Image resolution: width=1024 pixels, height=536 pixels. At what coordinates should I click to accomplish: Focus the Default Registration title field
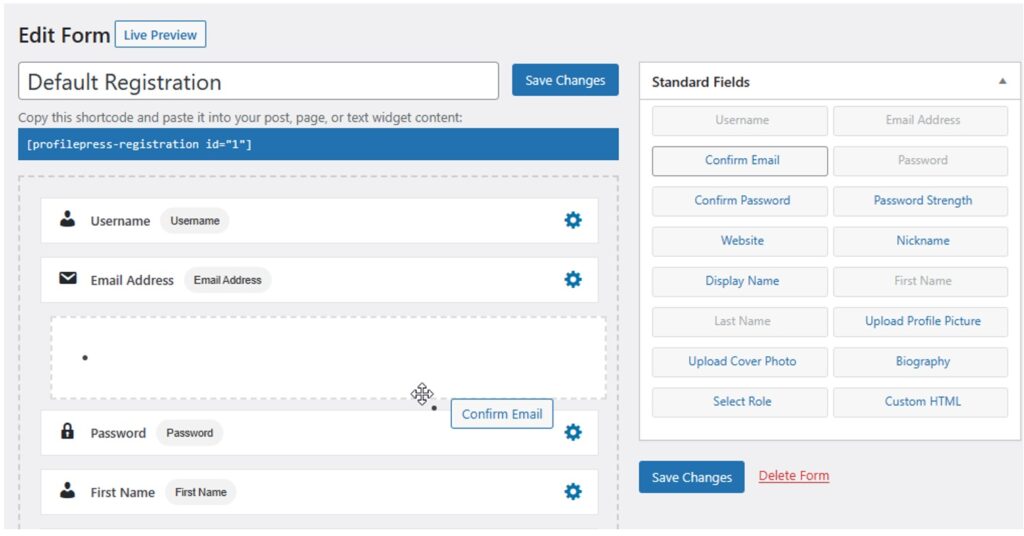258,82
